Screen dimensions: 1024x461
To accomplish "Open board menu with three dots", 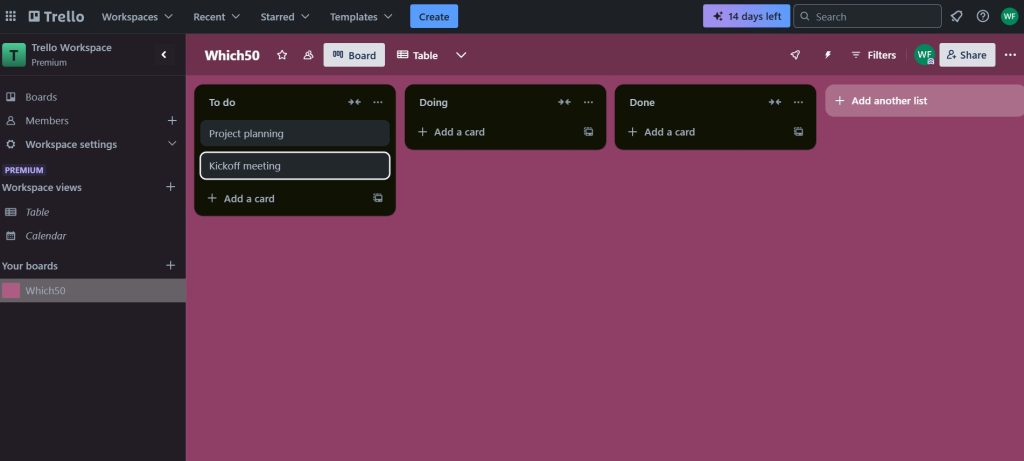I will tap(1010, 56).
